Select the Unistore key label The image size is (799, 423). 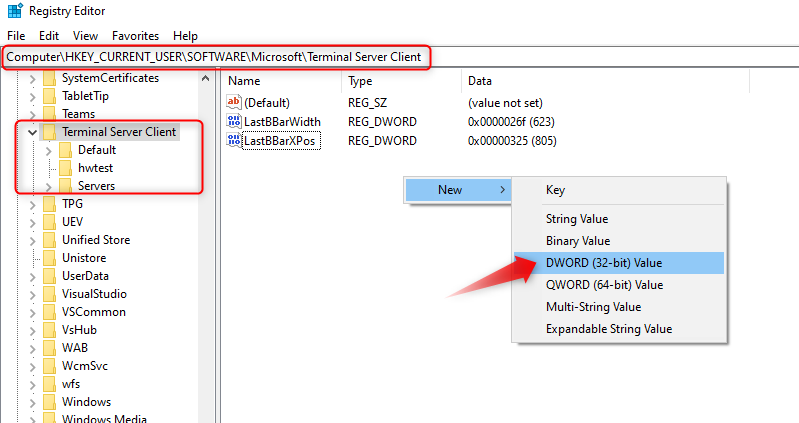(x=84, y=258)
